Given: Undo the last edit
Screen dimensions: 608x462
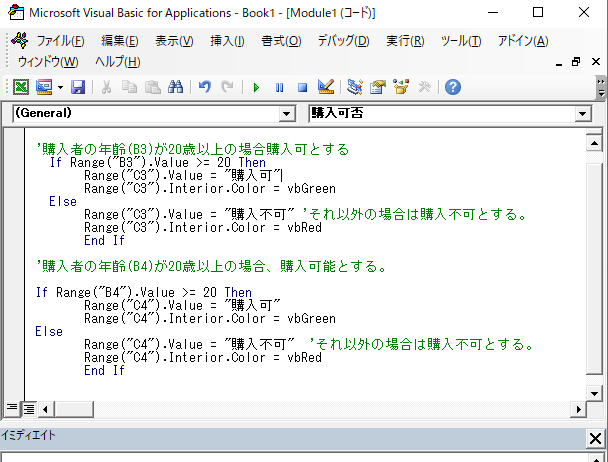Looking at the screenshot, I should (204, 87).
